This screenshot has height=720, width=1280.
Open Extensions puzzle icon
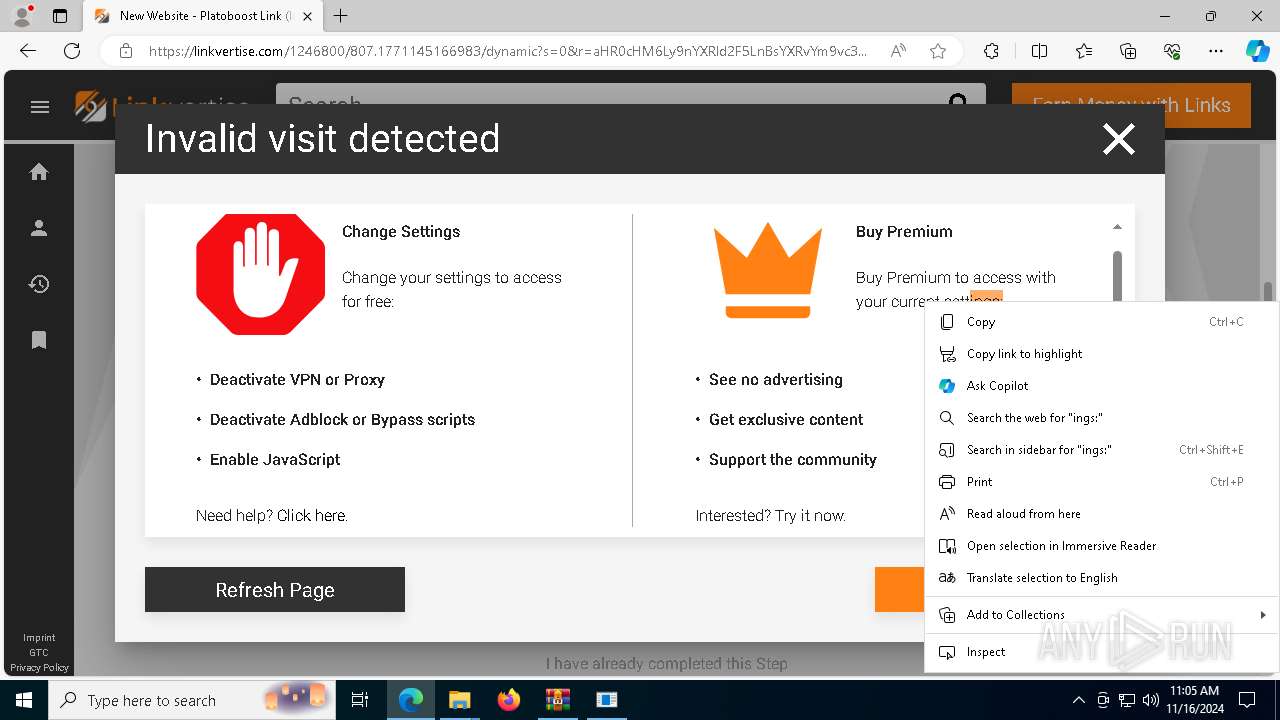[x=991, y=51]
